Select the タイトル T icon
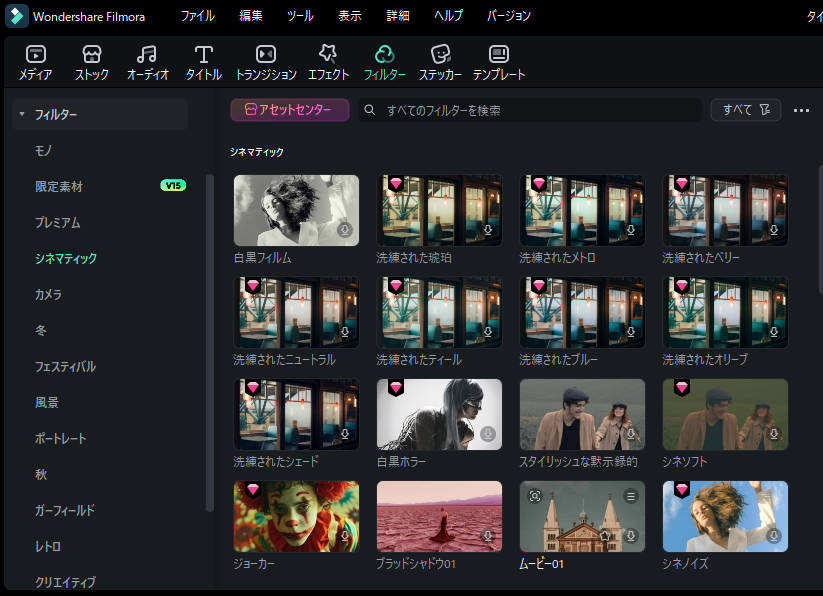The width and height of the screenshot is (823, 596). pyautogui.click(x=203, y=55)
